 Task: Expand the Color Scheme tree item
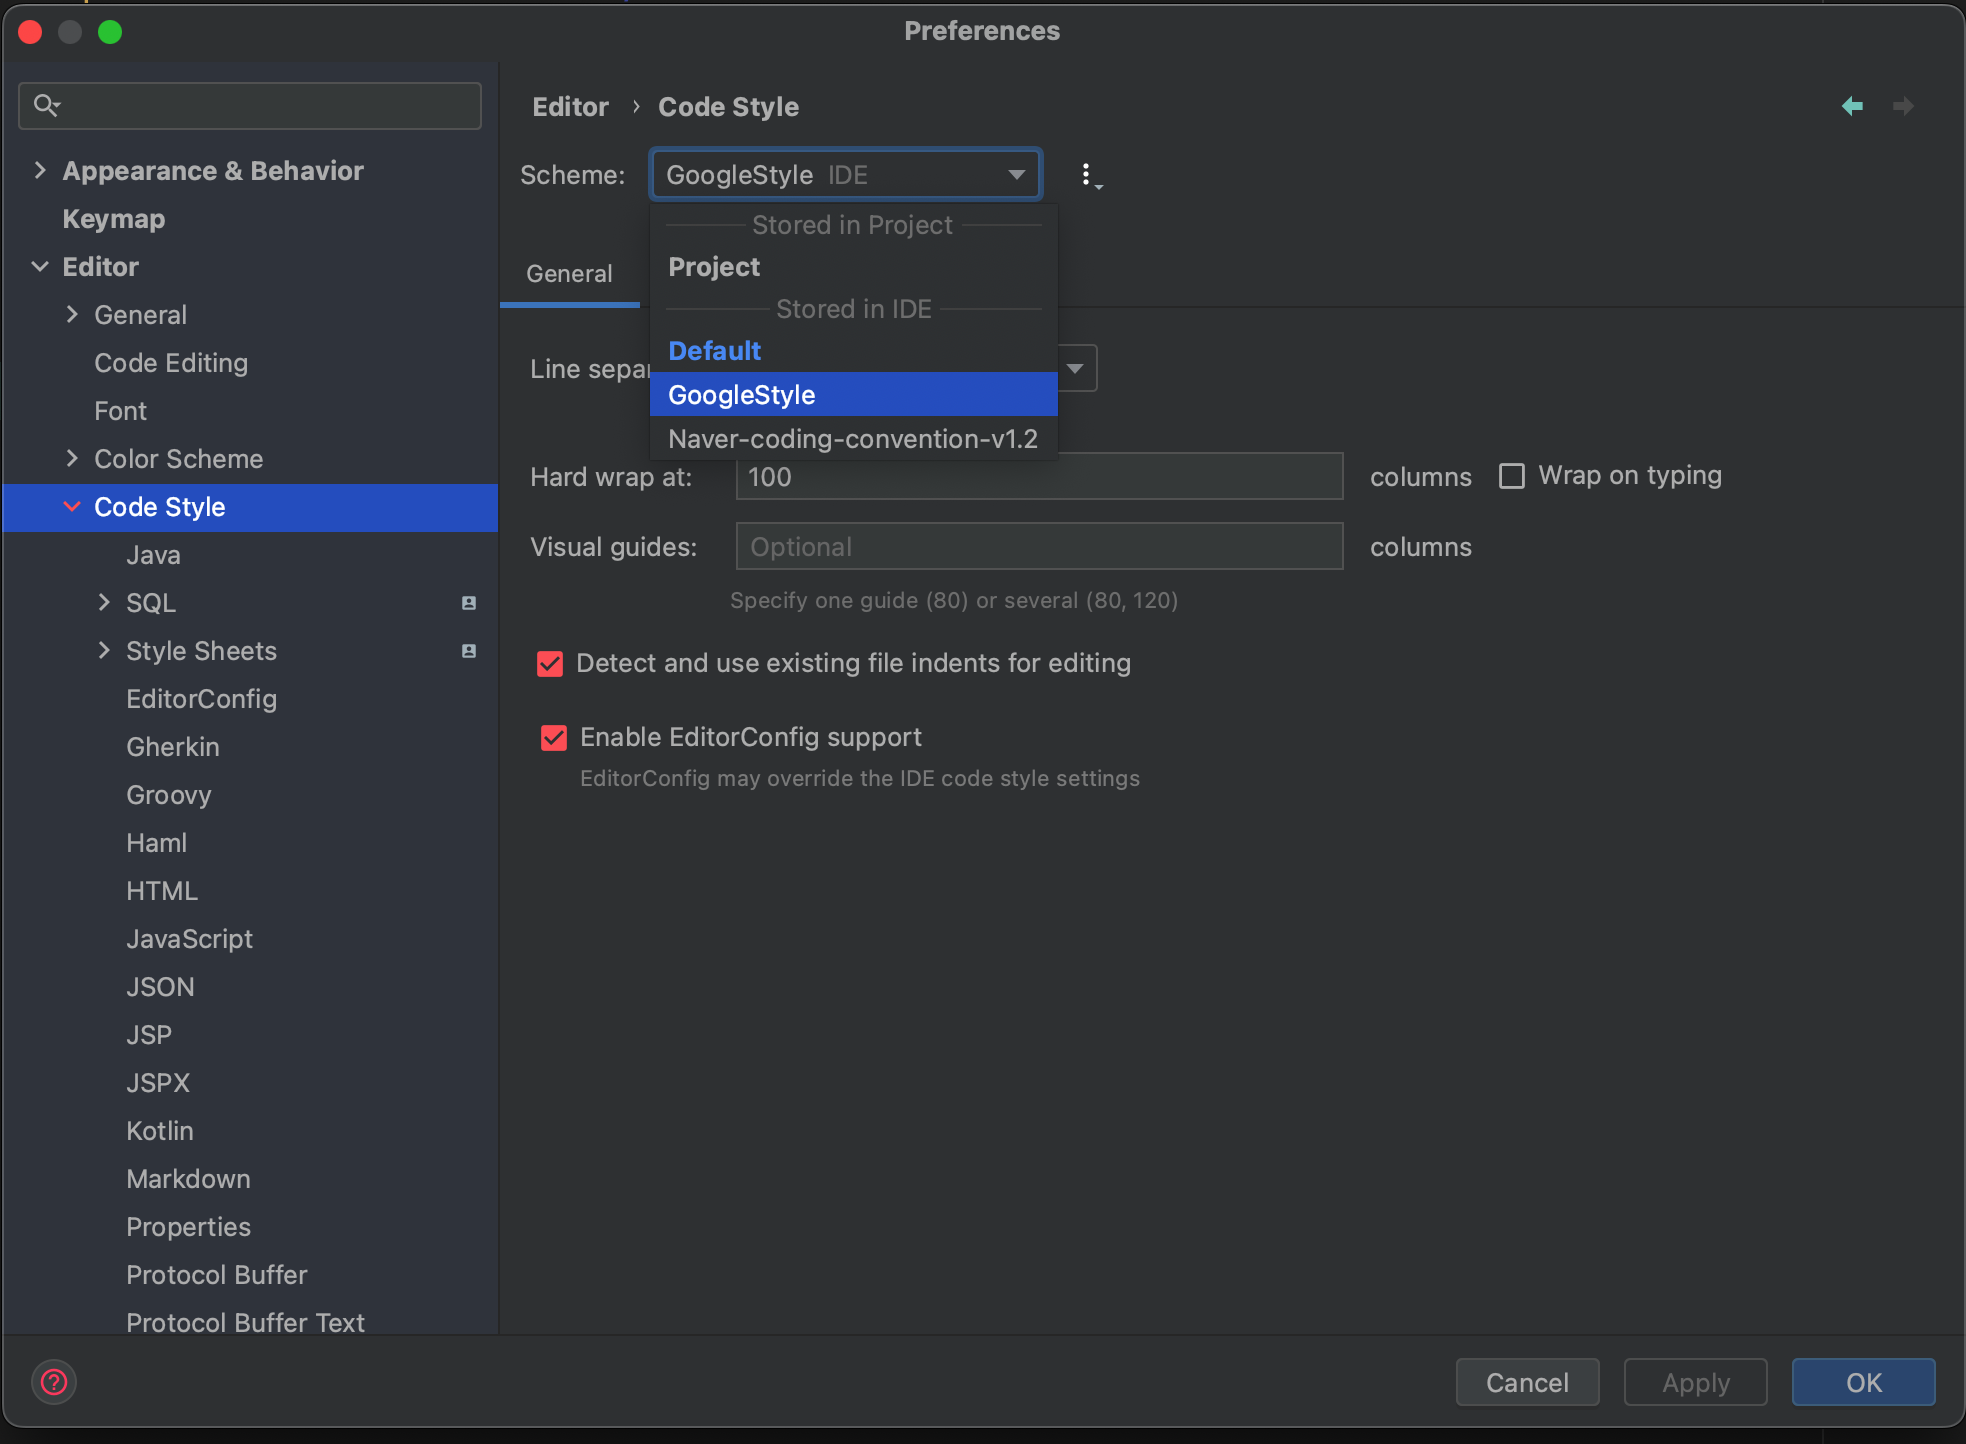72,459
